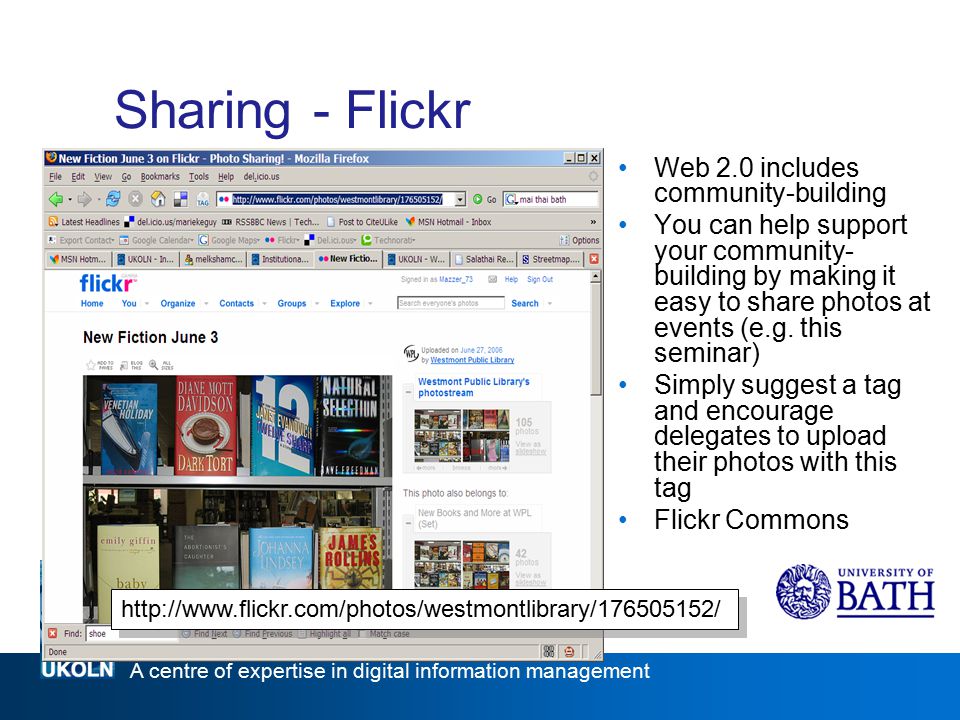Click the green Go button
Viewport: 960px width, 720px height.
(484, 200)
